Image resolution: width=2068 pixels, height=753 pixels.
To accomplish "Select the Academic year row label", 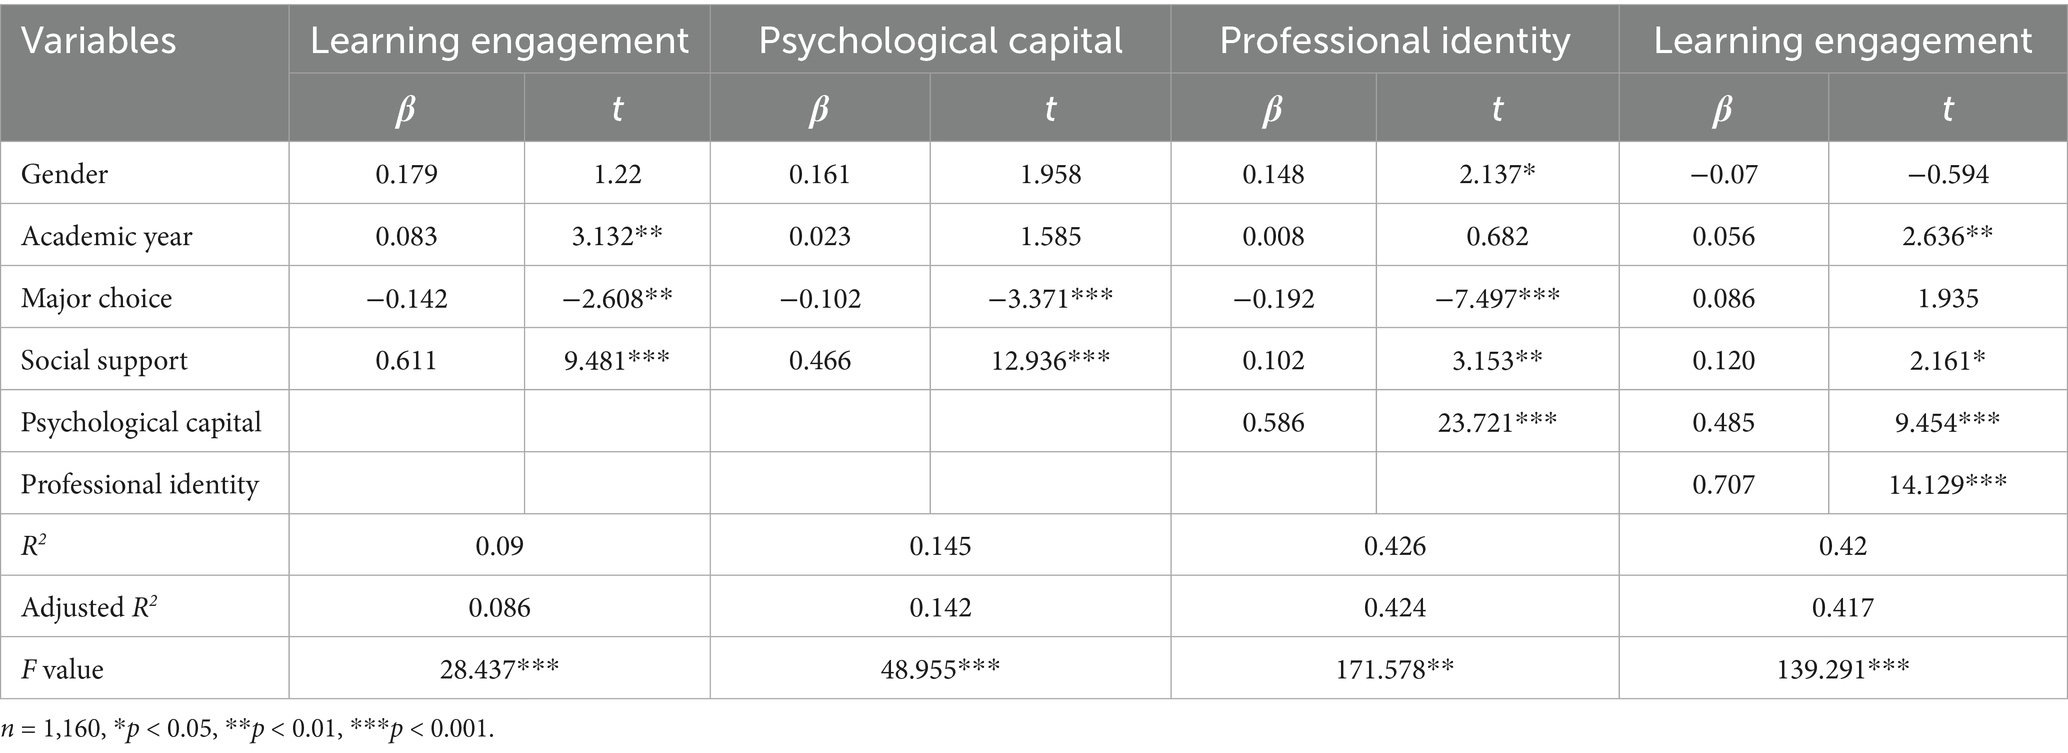I will pos(106,236).
